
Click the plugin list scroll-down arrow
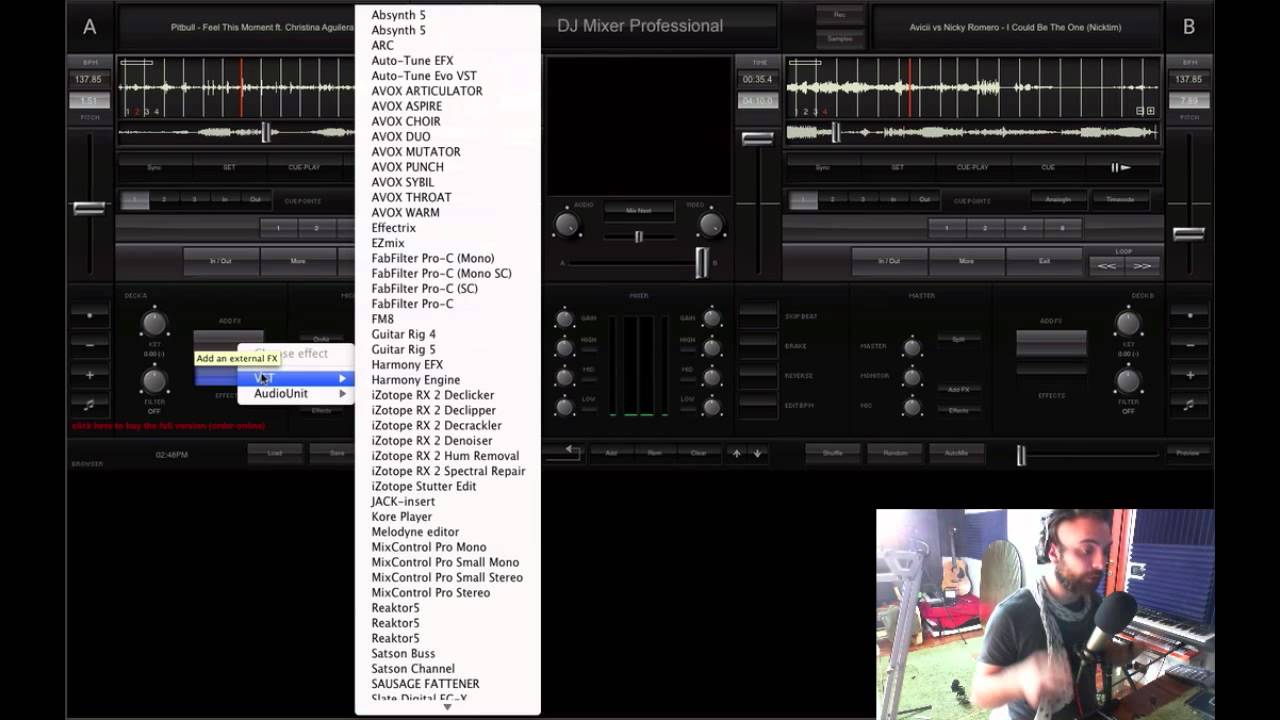click(x=447, y=707)
